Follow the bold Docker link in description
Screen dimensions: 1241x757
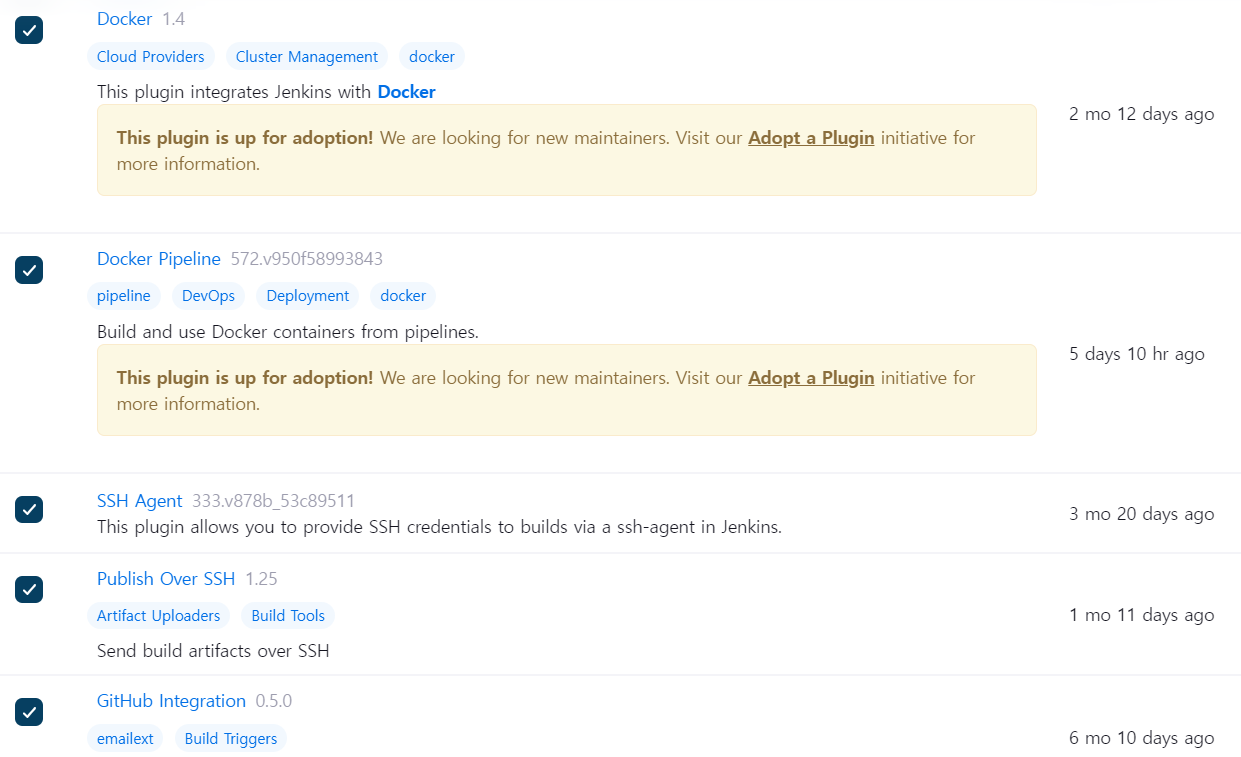tap(406, 92)
